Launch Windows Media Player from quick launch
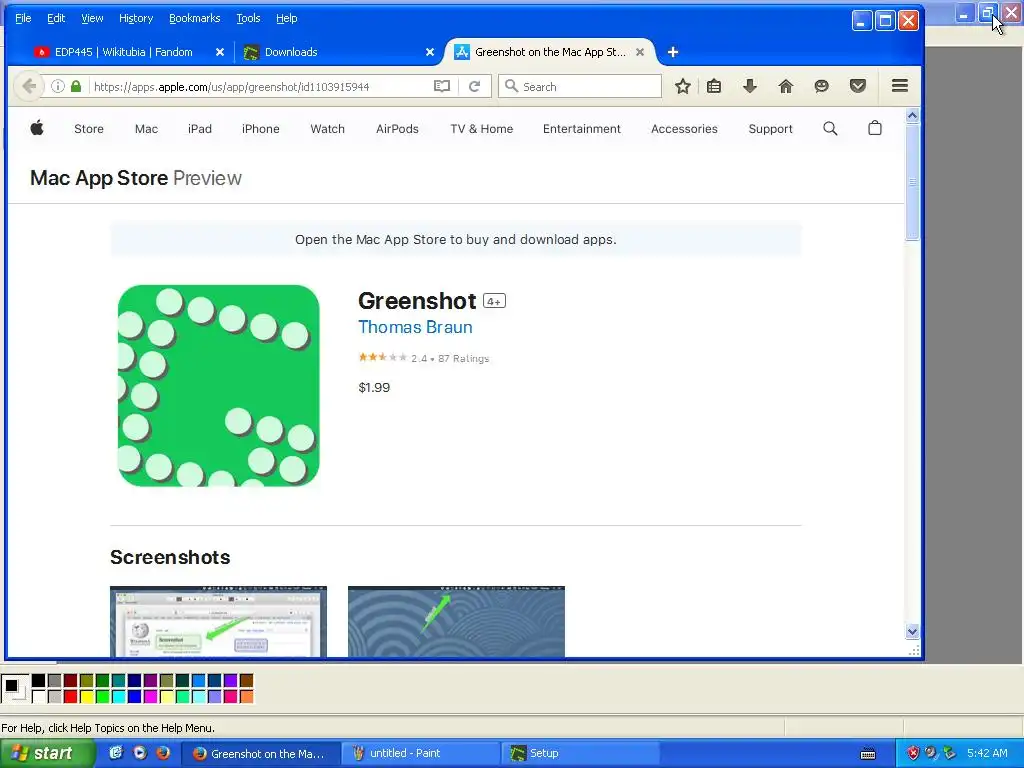 [140, 752]
